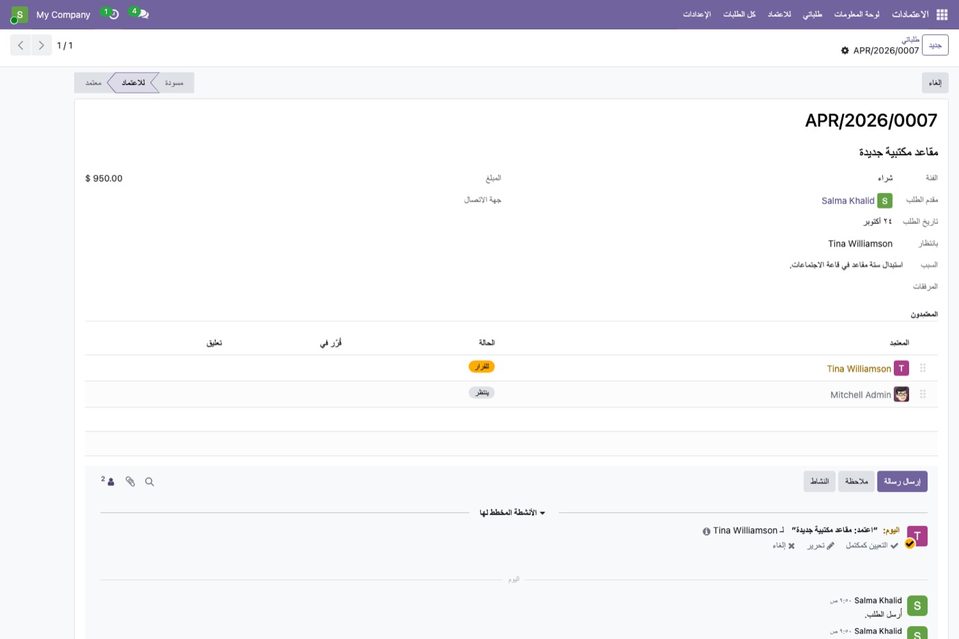Click the info icon next to Tina Williamson activity
Image resolution: width=959 pixels, height=639 pixels.
tap(706, 531)
